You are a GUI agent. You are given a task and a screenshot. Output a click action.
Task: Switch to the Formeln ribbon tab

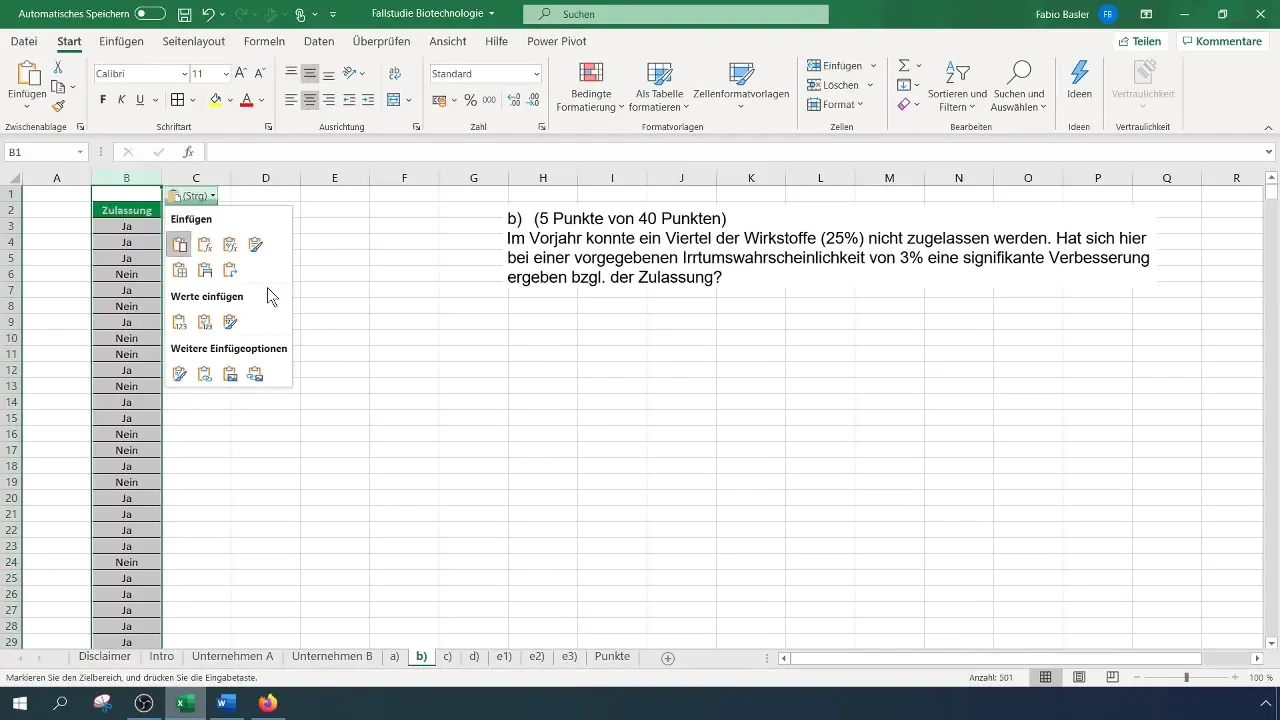click(x=264, y=41)
